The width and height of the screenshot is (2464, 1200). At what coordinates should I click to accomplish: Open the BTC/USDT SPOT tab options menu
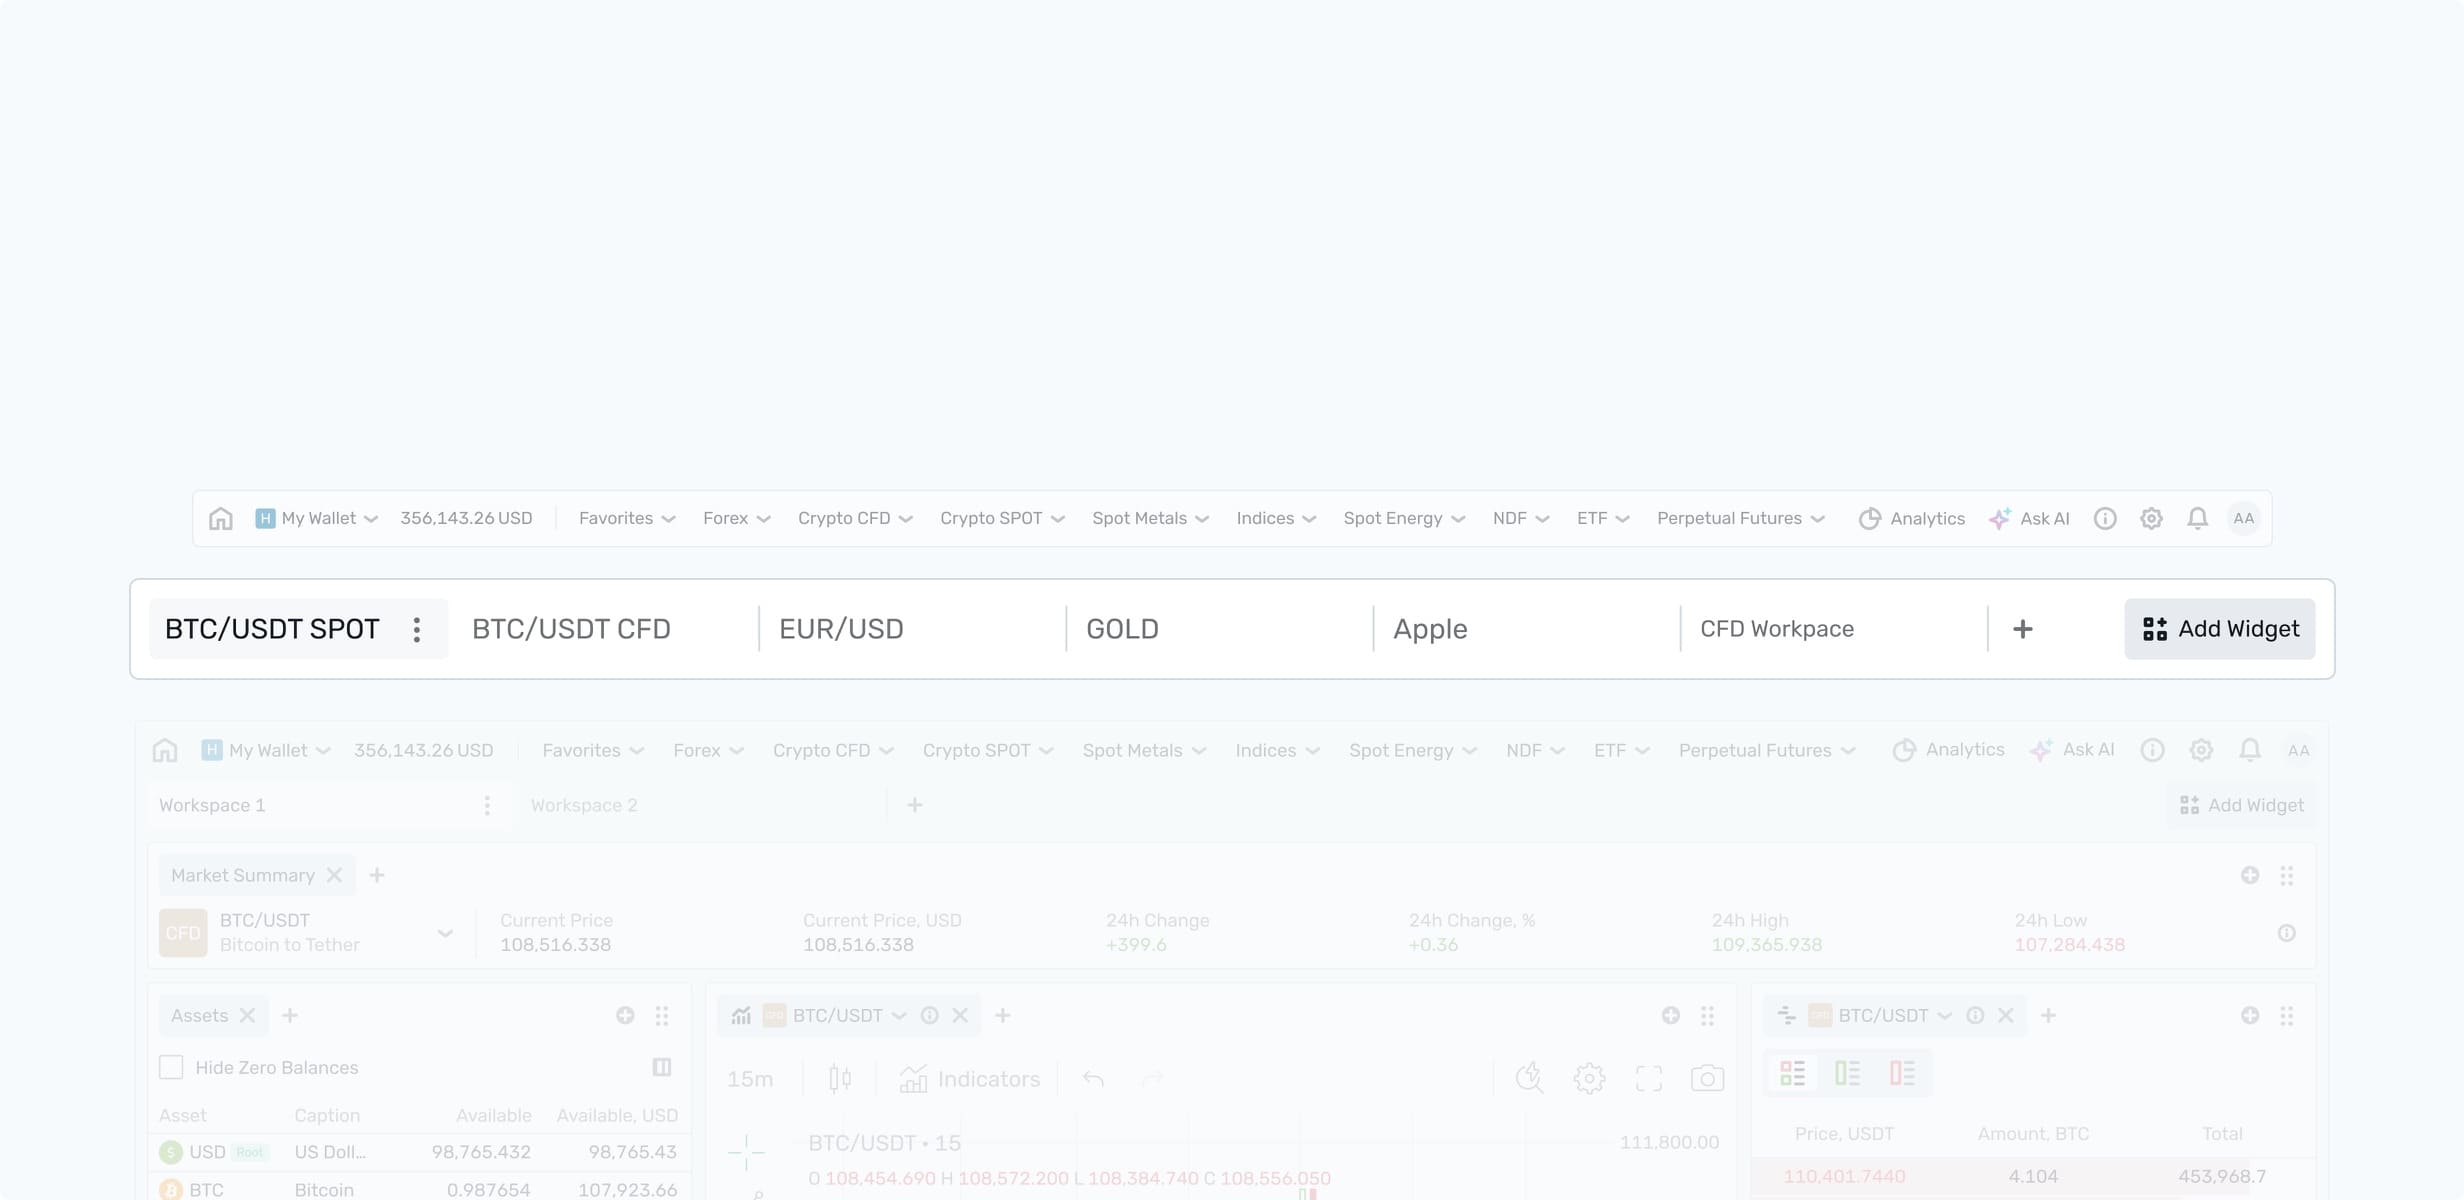[x=417, y=629]
